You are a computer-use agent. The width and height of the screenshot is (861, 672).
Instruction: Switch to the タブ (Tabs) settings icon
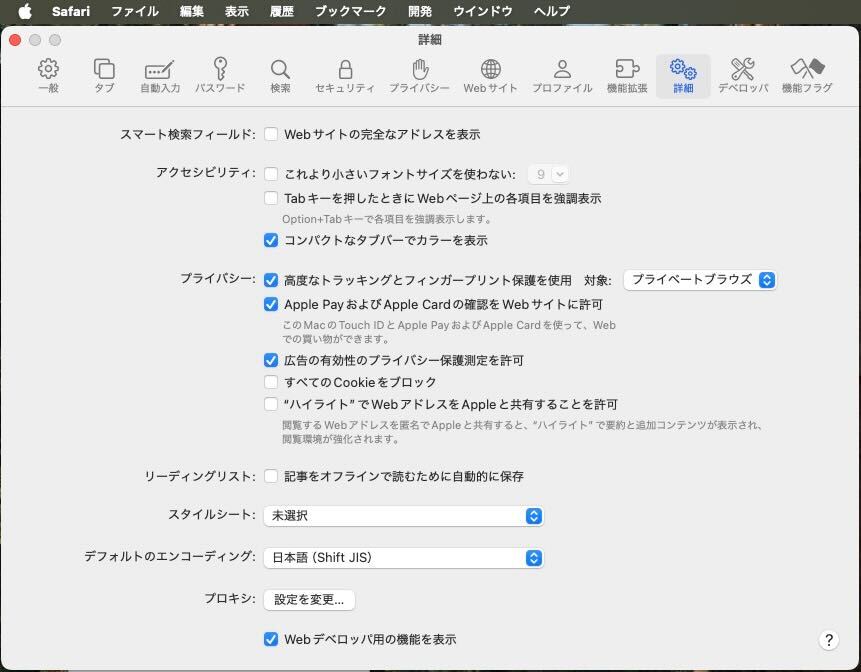coord(104,75)
